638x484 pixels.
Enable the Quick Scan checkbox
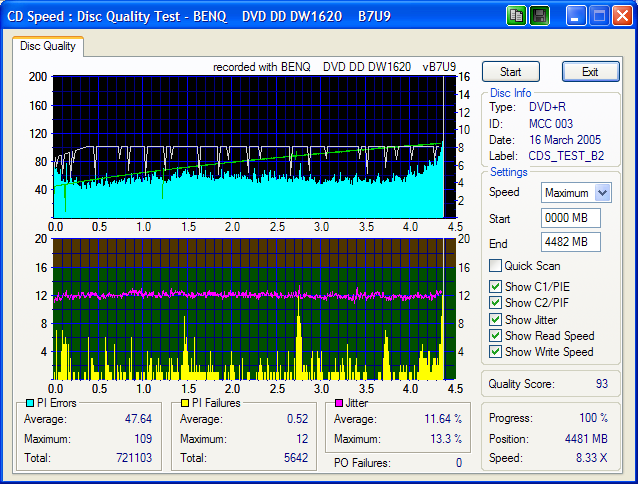click(x=495, y=266)
